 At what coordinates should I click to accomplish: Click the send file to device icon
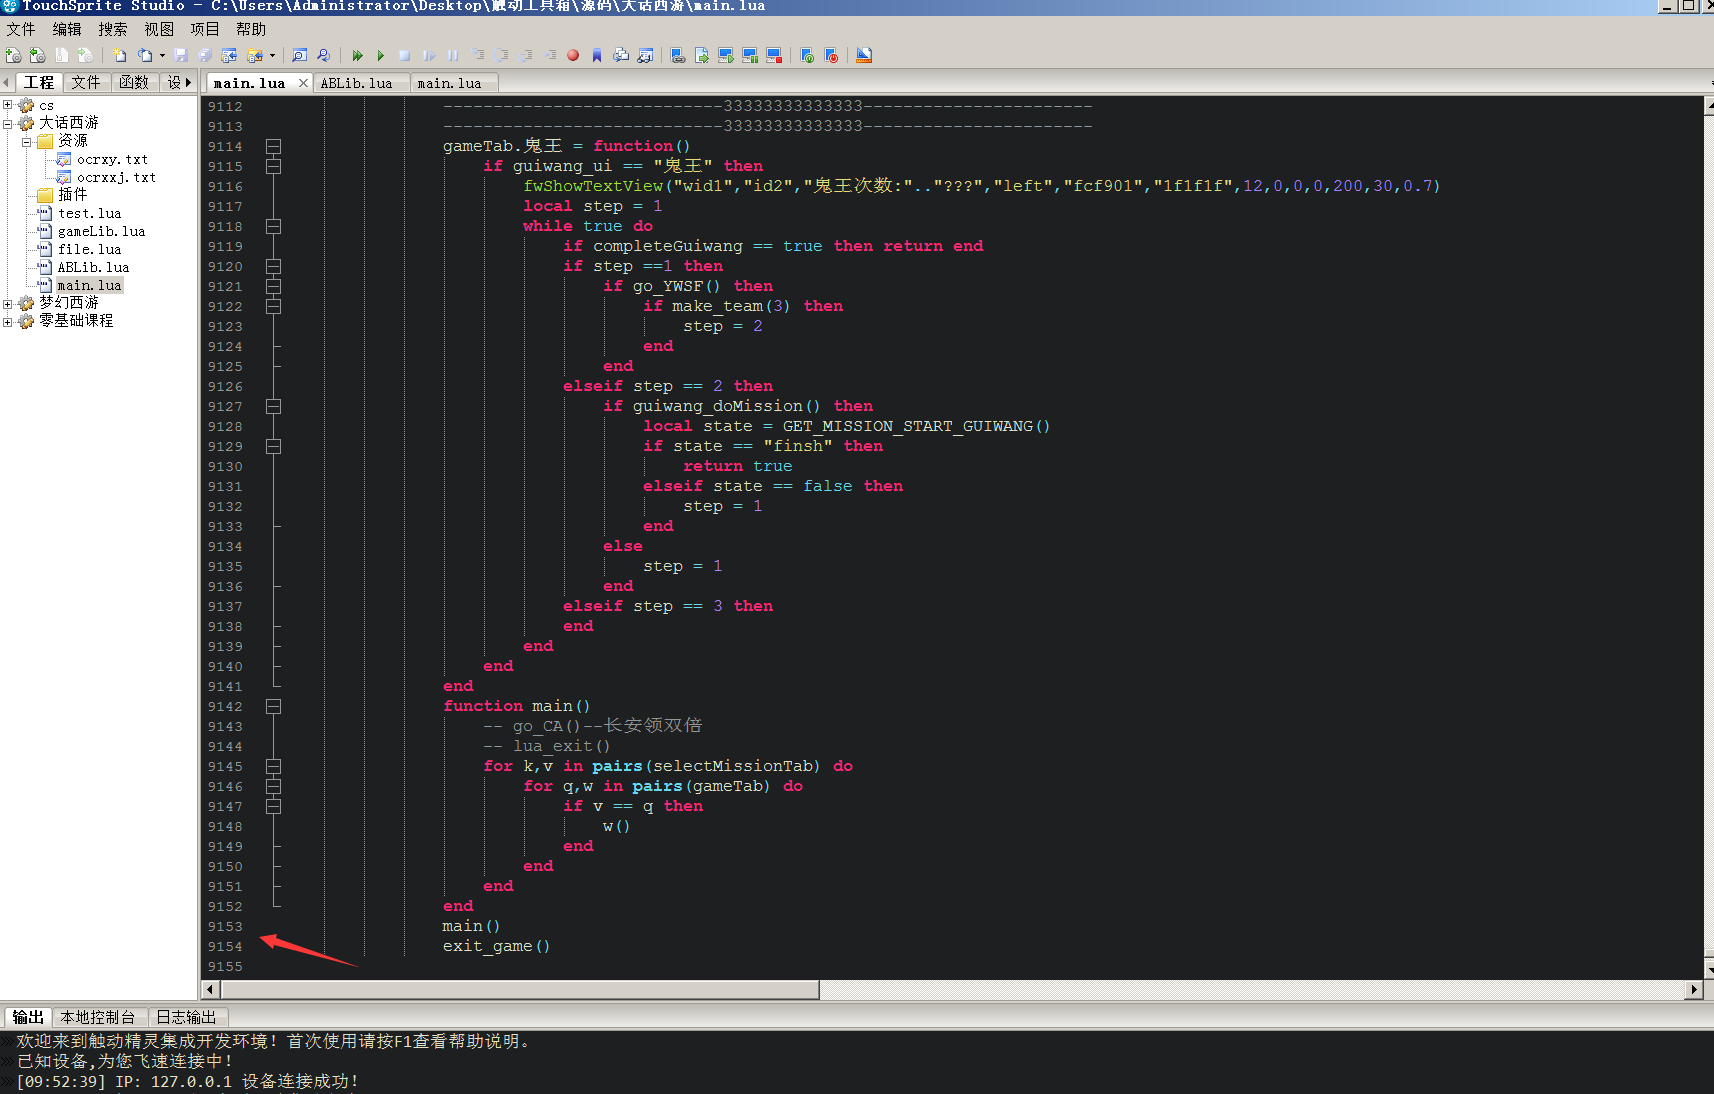click(x=702, y=55)
